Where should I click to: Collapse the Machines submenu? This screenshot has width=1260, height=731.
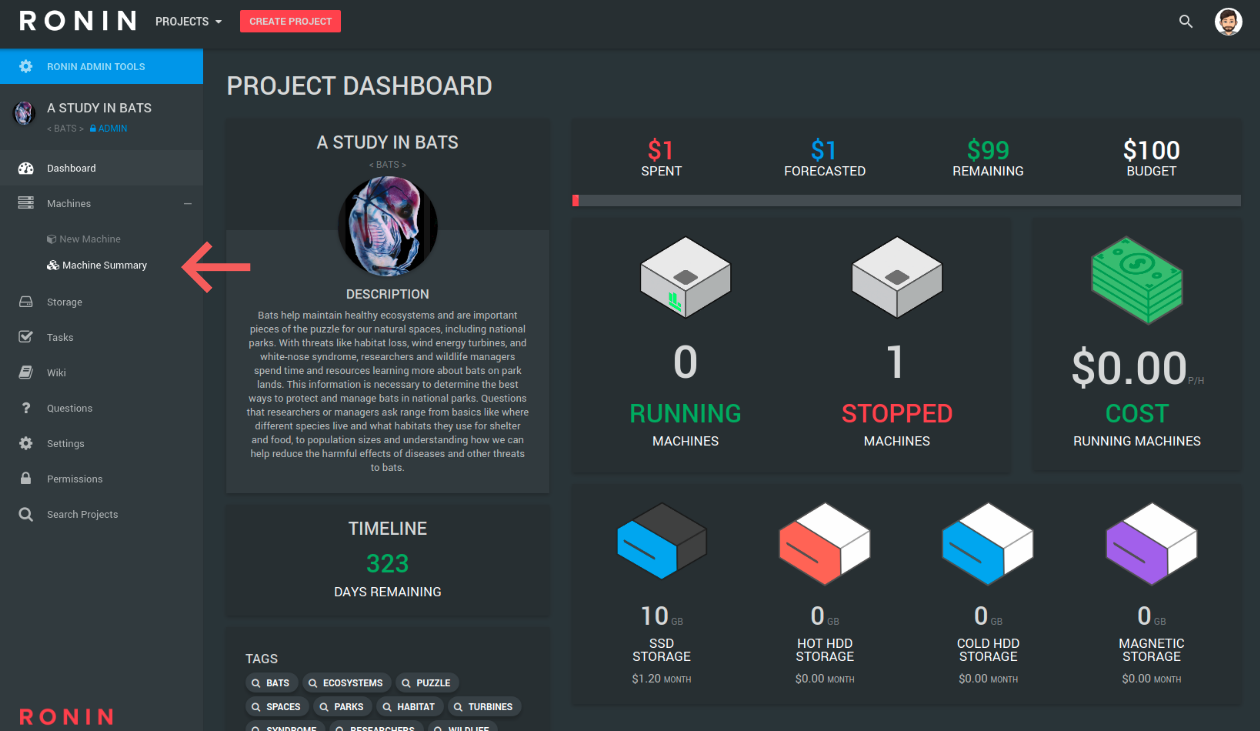[x=187, y=203]
